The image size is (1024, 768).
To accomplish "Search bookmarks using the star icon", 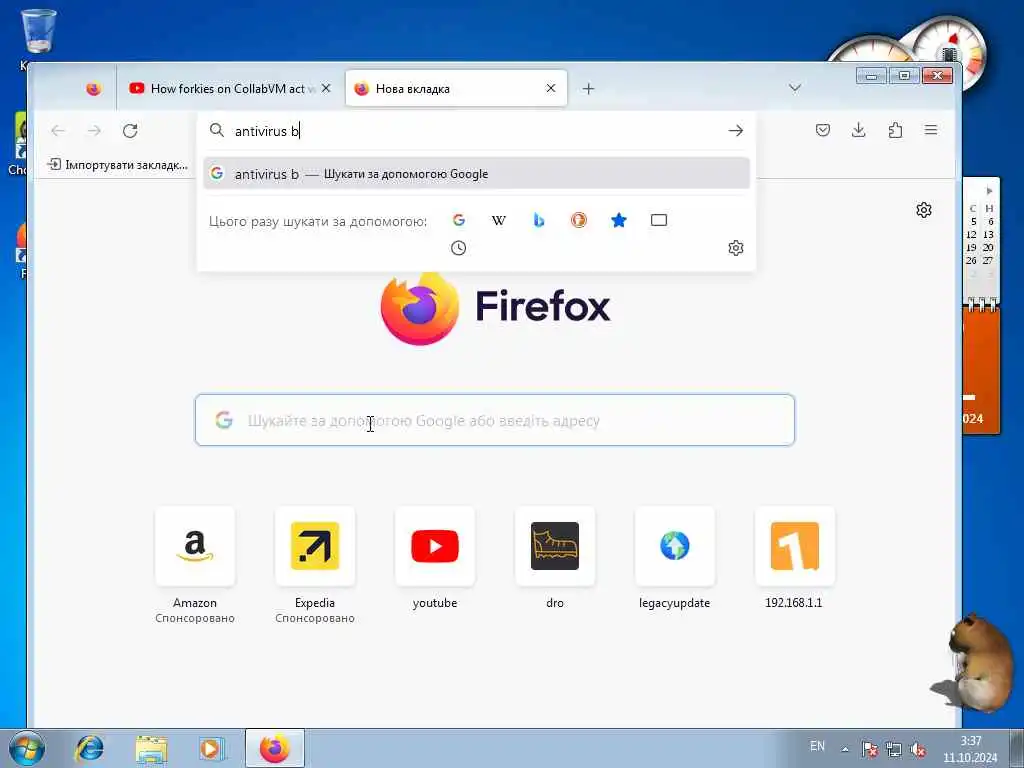I will (618, 220).
